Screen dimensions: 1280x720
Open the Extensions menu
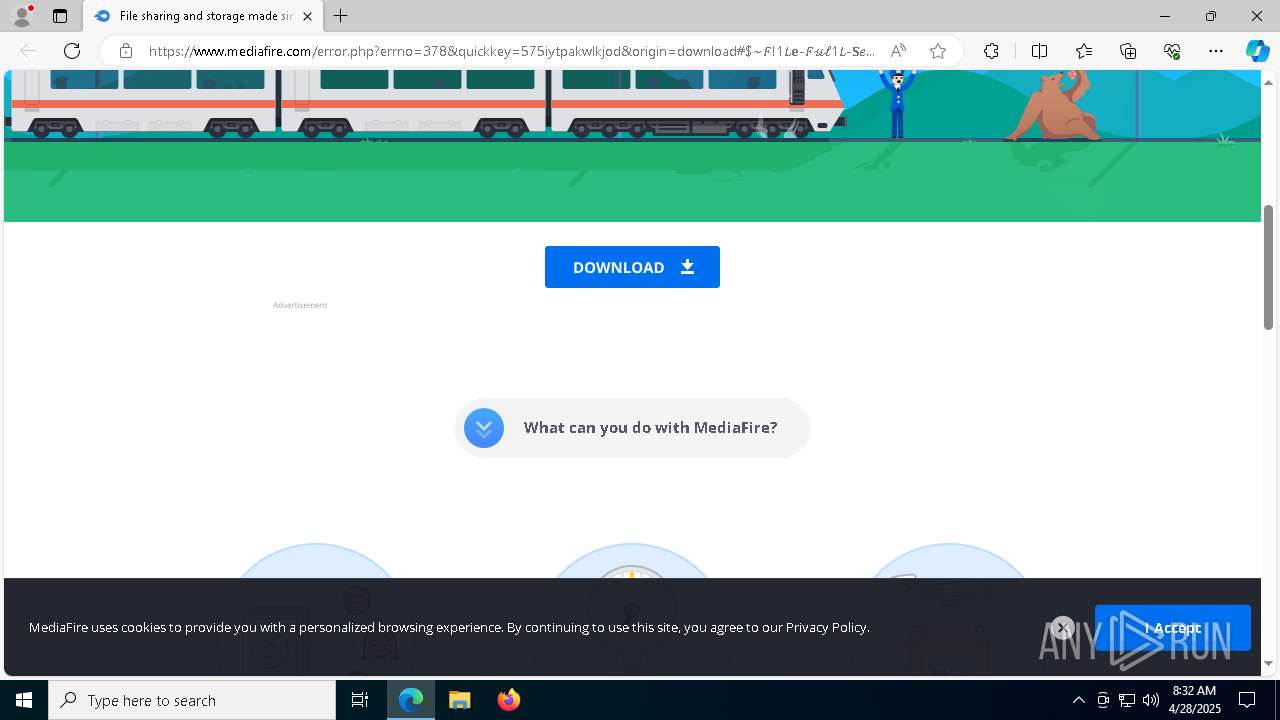(x=991, y=51)
